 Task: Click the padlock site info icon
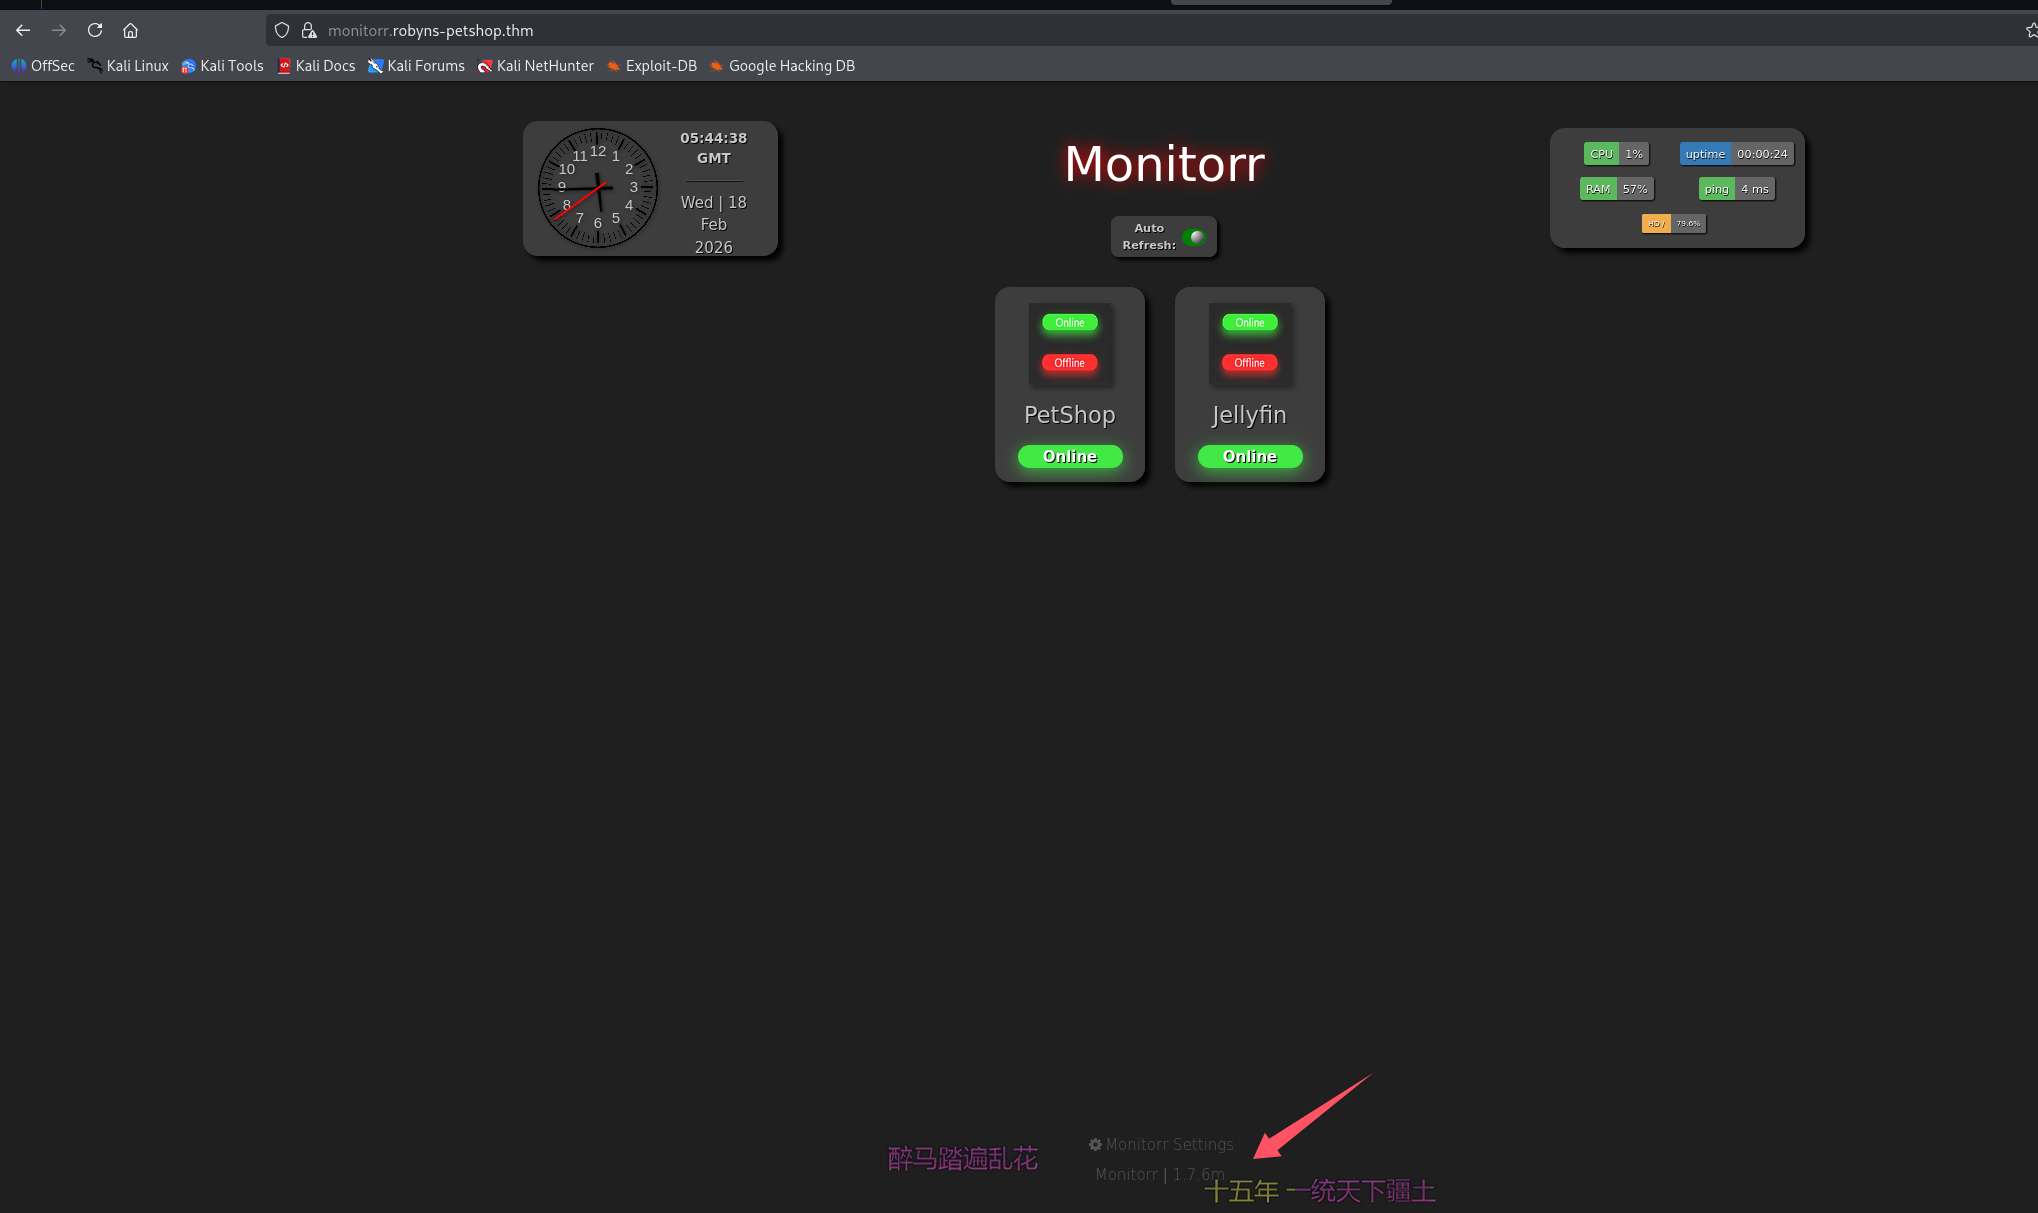click(309, 30)
